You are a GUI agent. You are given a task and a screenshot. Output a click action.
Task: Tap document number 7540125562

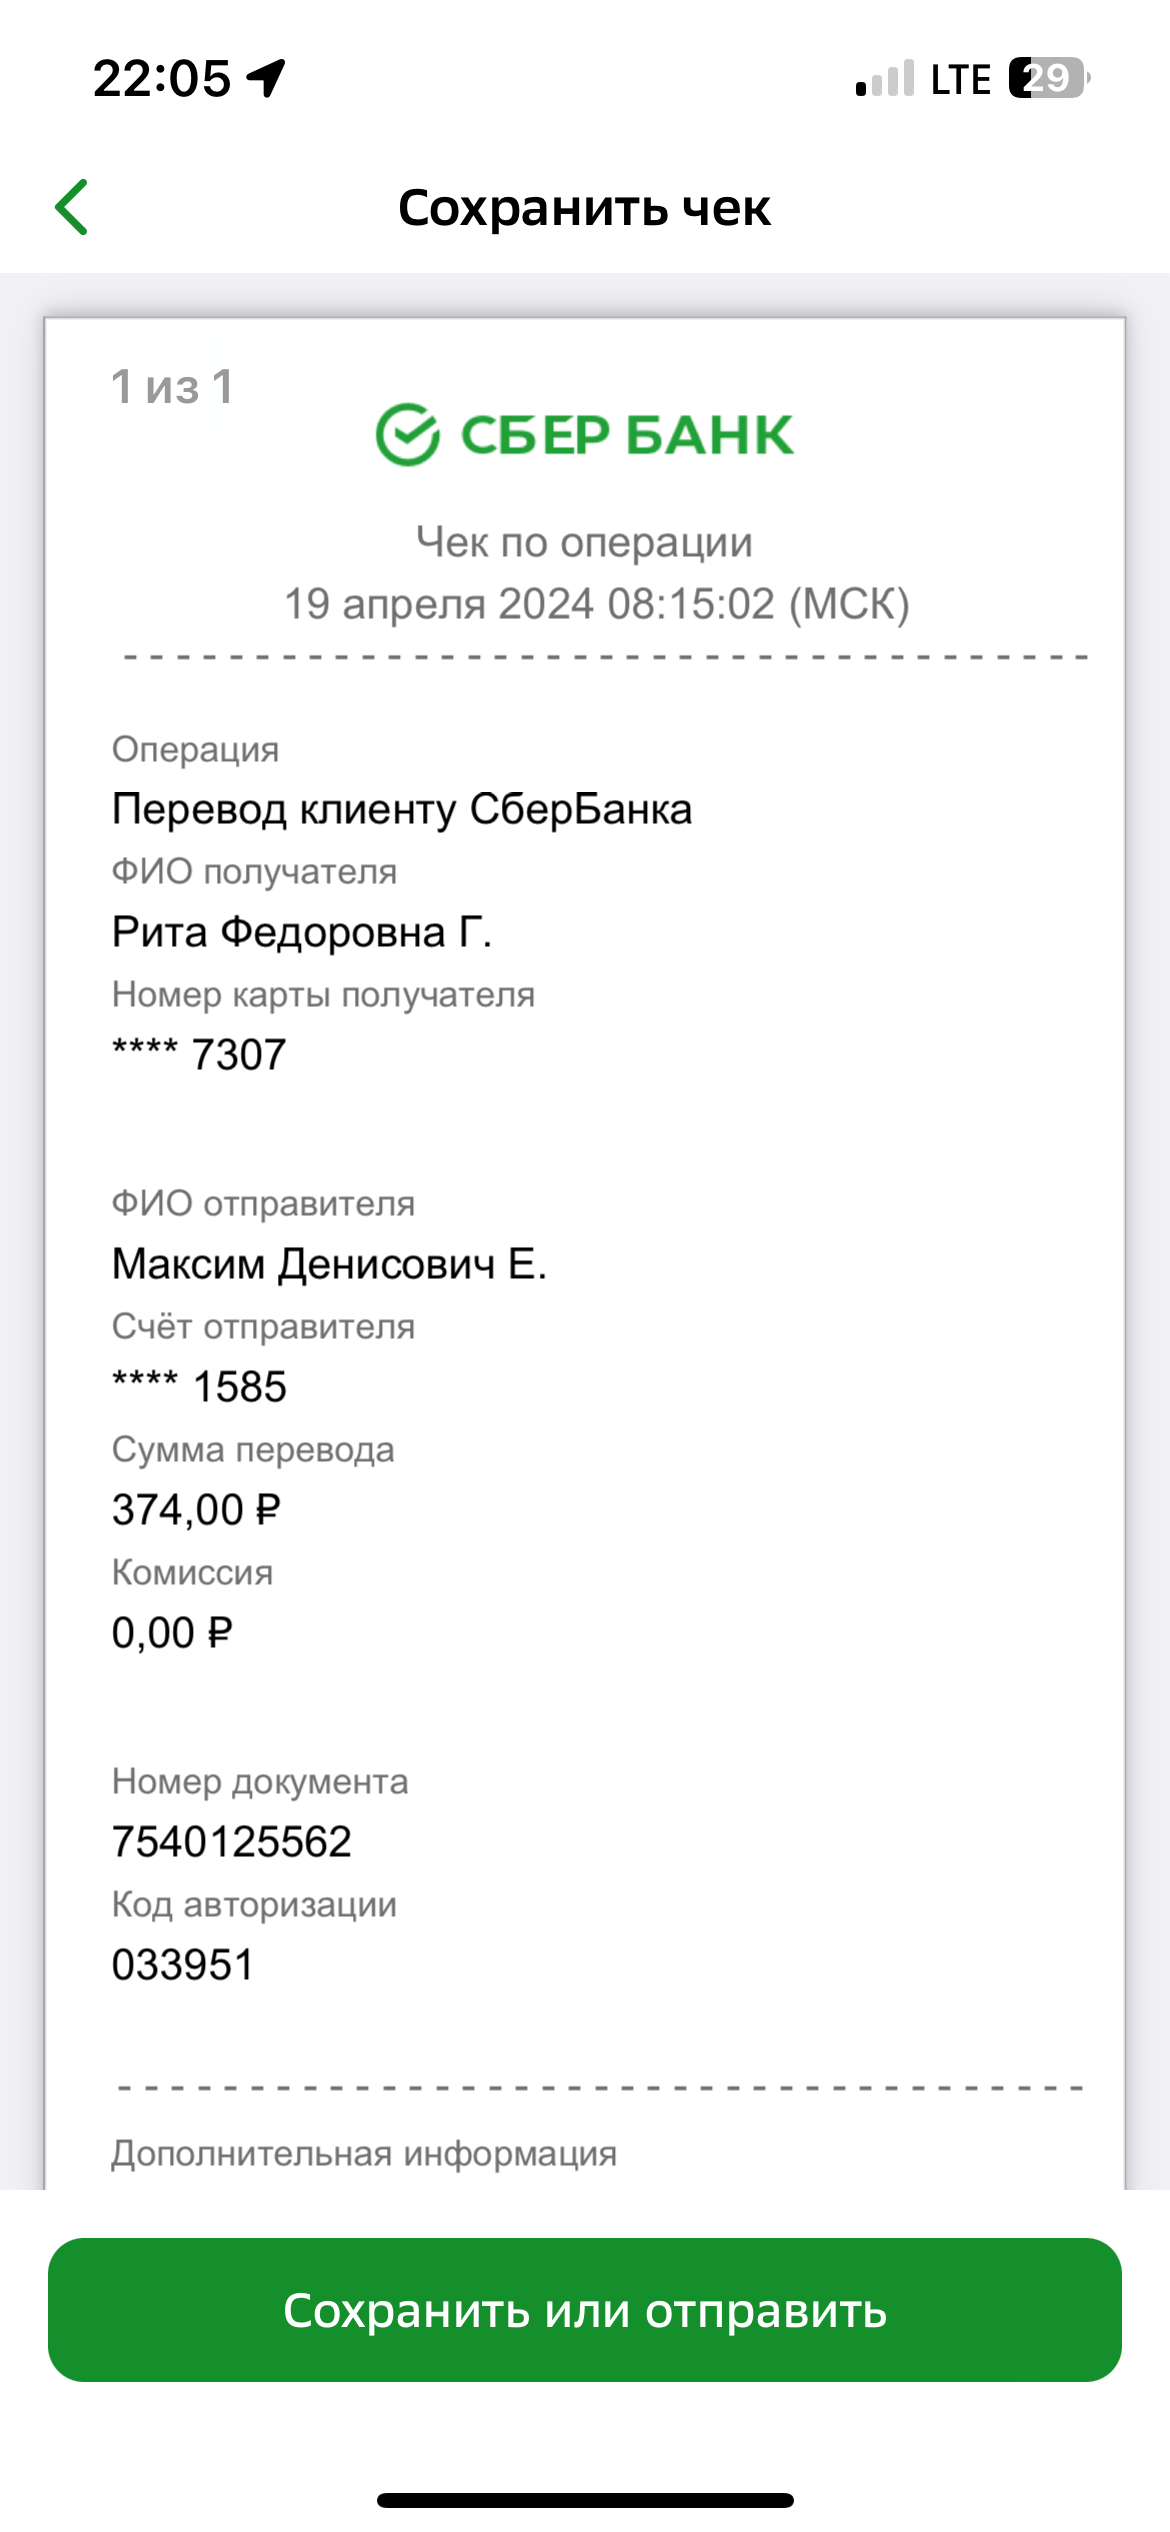(232, 1842)
